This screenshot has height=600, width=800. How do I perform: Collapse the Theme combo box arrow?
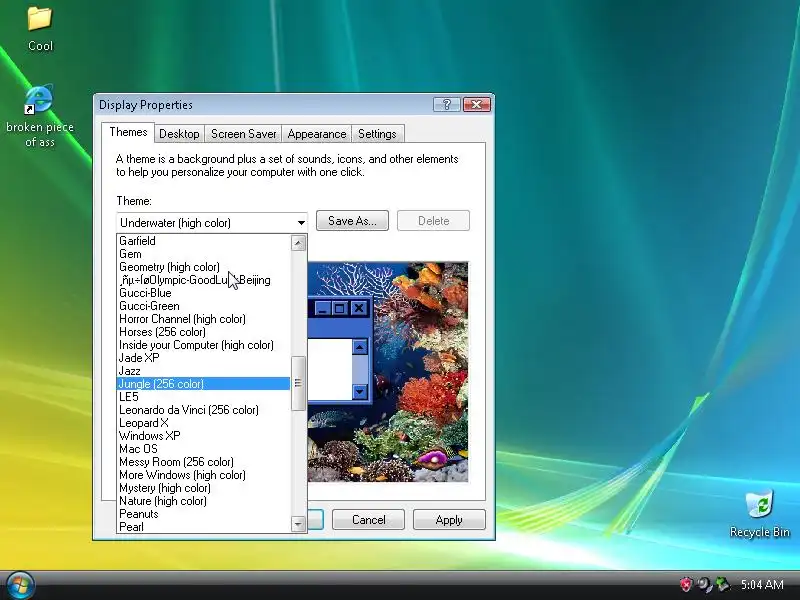pyautogui.click(x=301, y=223)
